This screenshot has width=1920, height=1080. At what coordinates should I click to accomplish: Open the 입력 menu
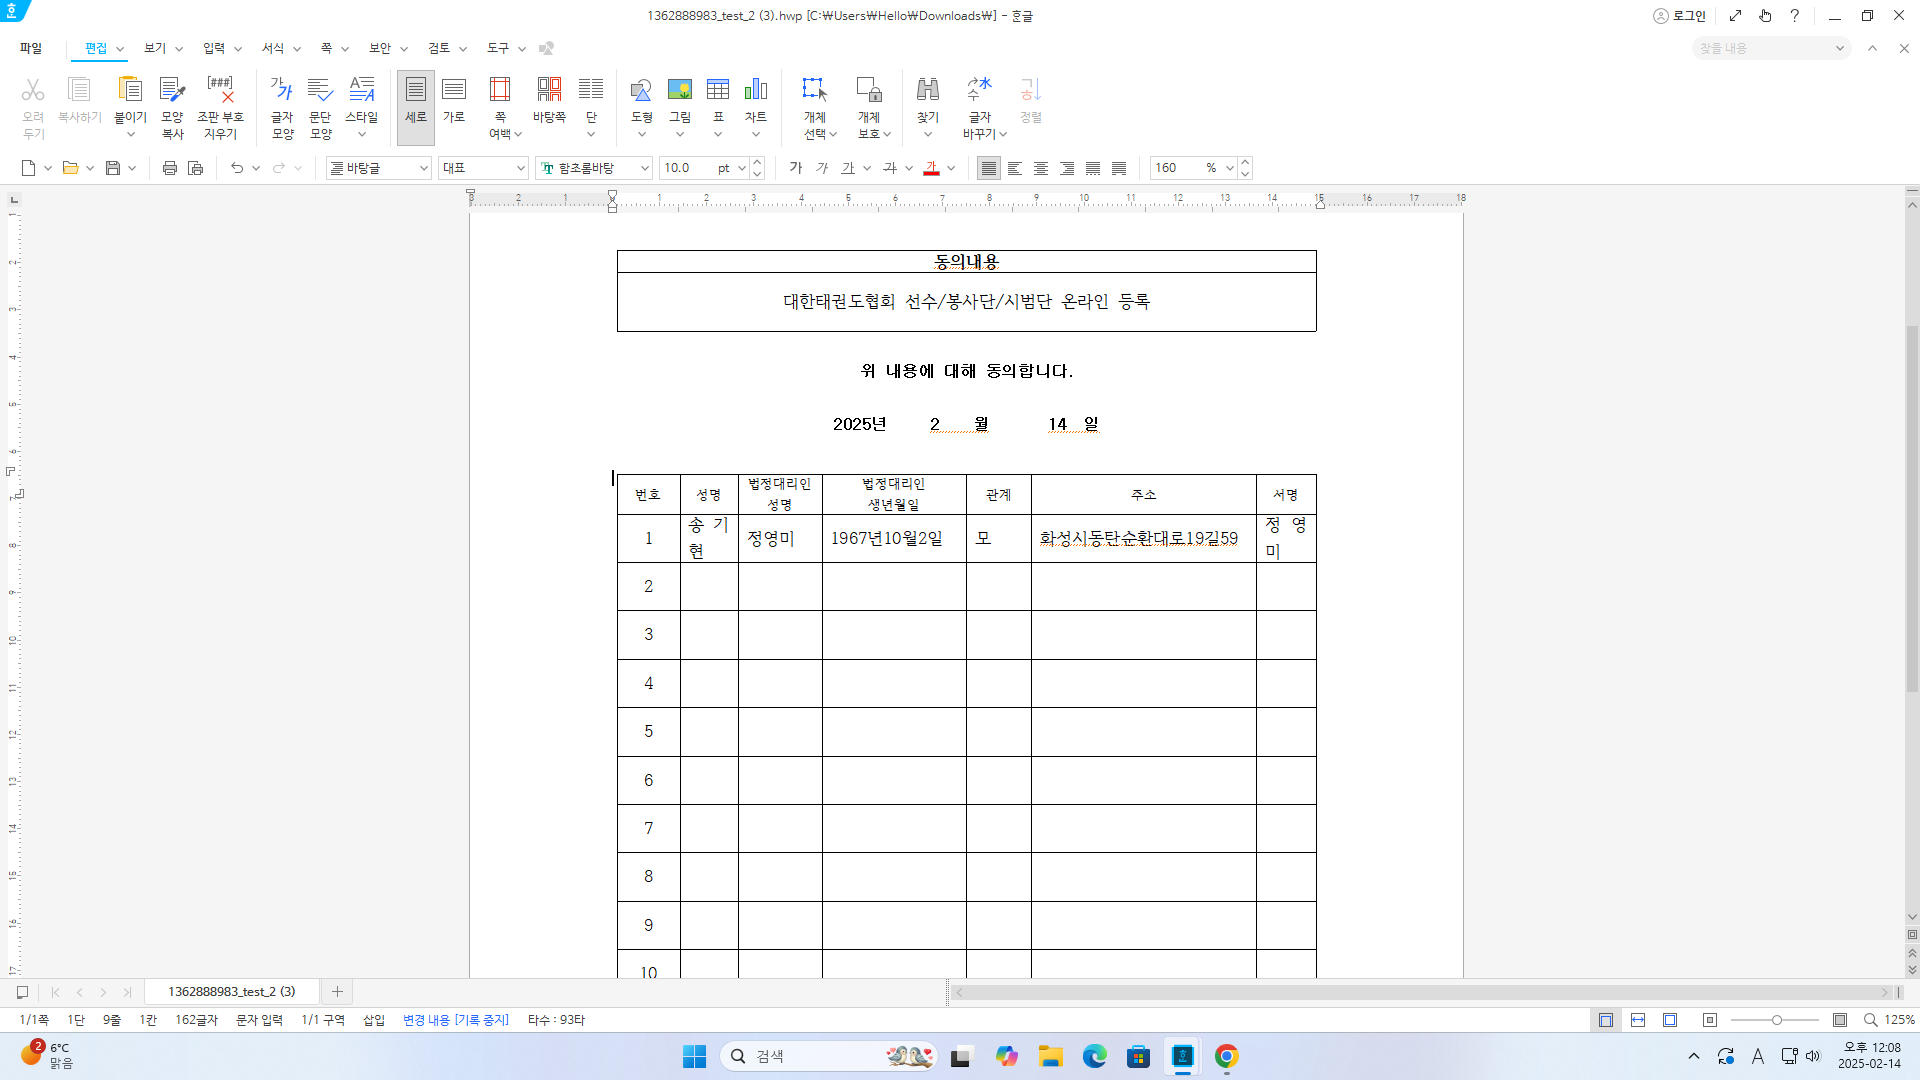click(214, 48)
